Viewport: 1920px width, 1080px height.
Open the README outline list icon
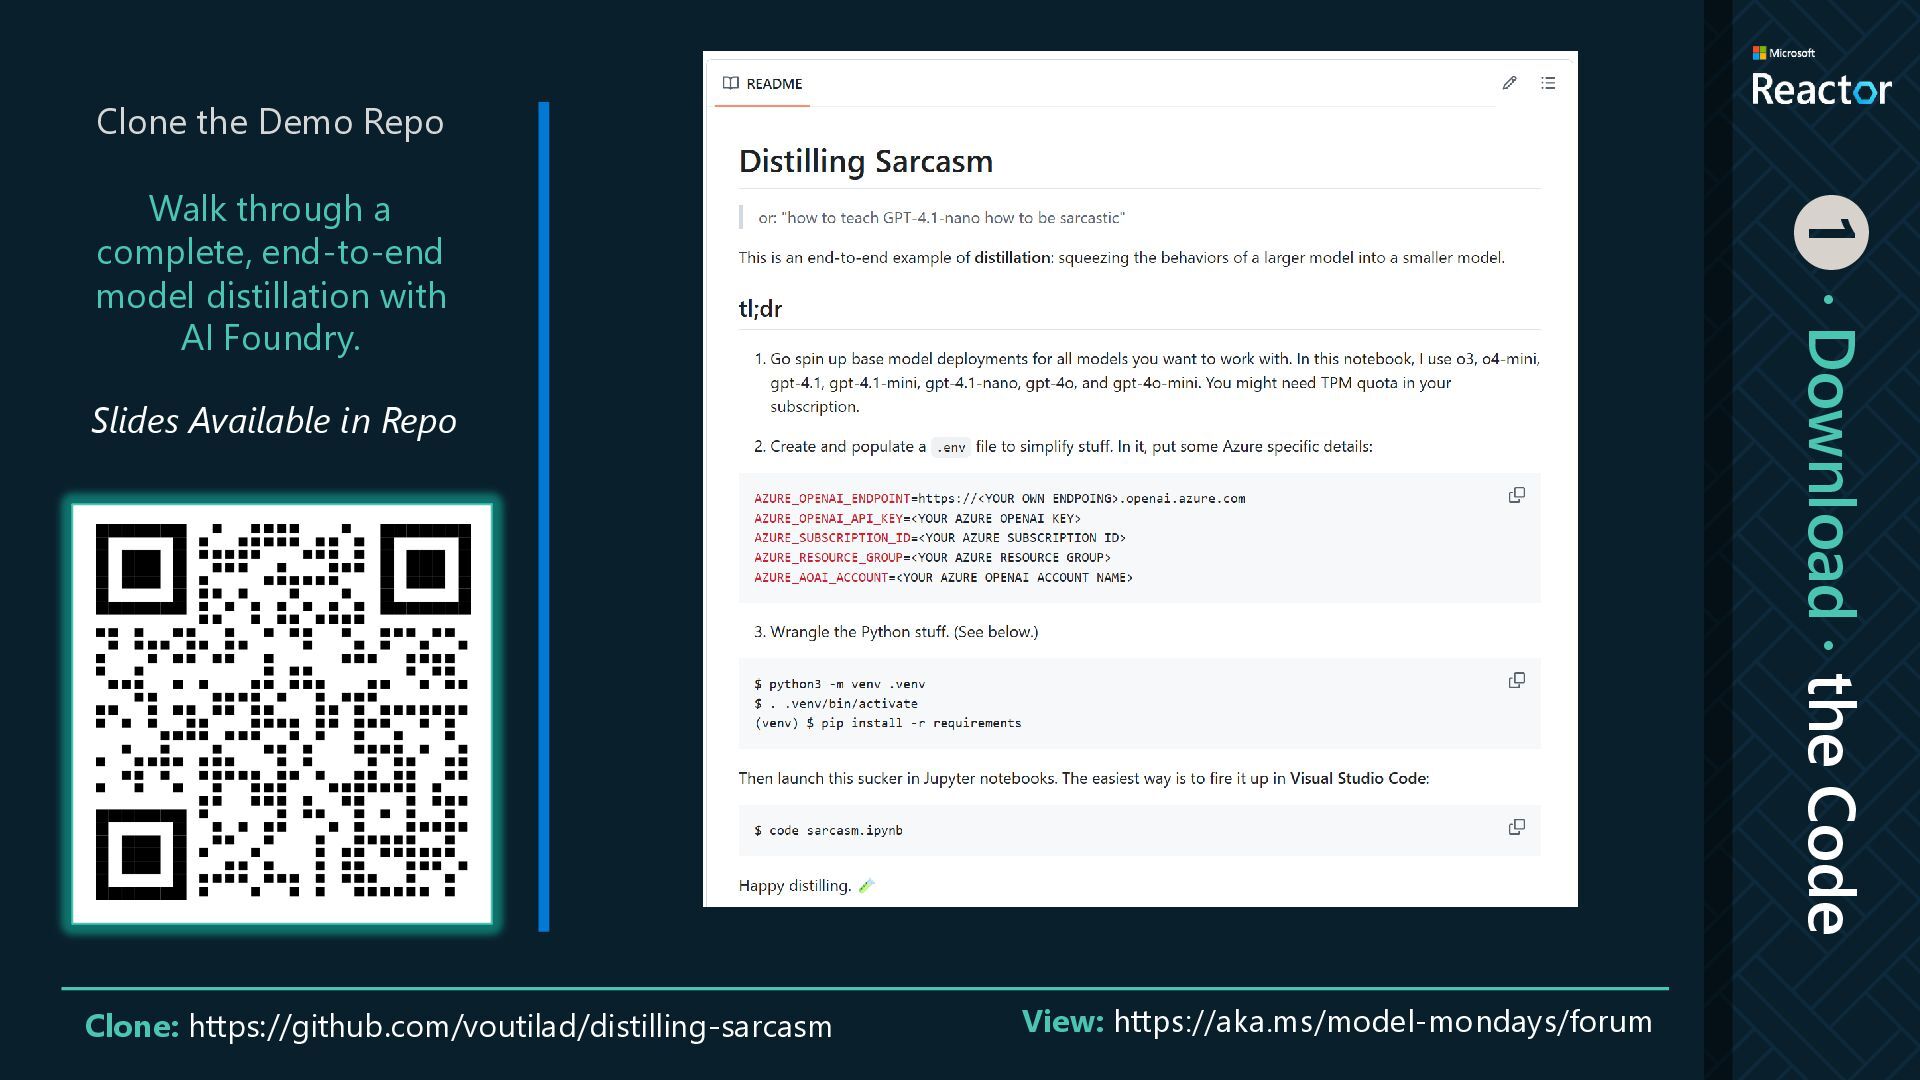1548,83
